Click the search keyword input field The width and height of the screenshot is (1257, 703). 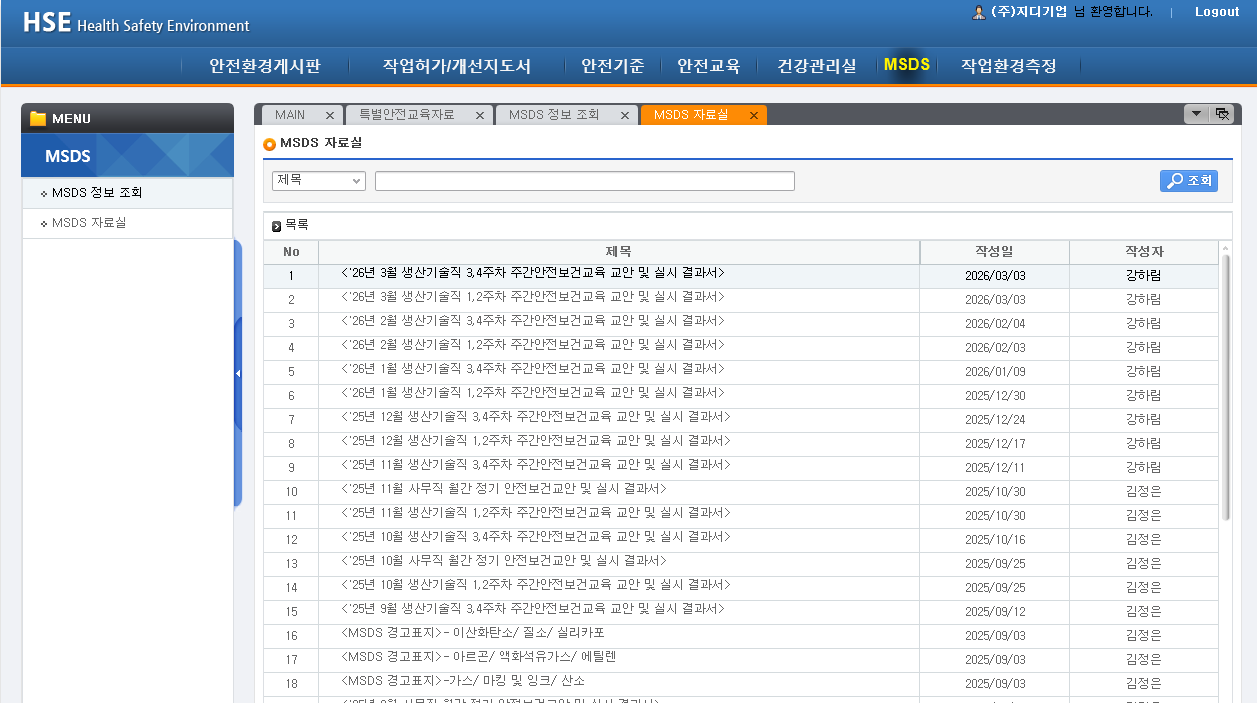click(584, 181)
